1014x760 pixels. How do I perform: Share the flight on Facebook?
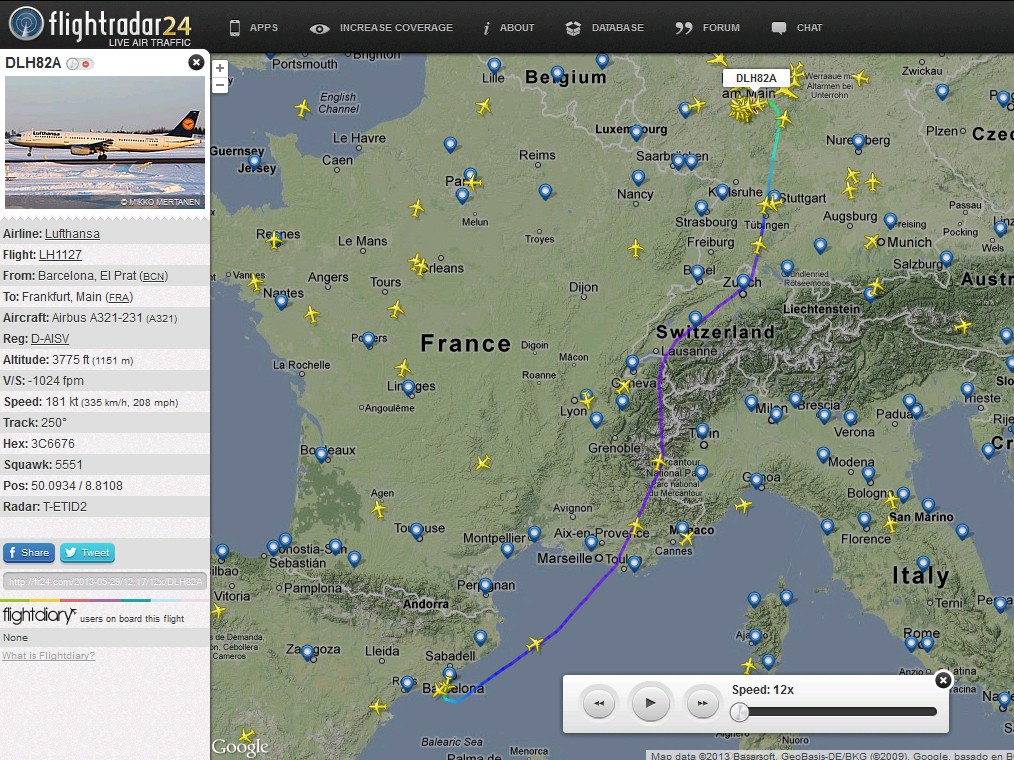tap(29, 552)
